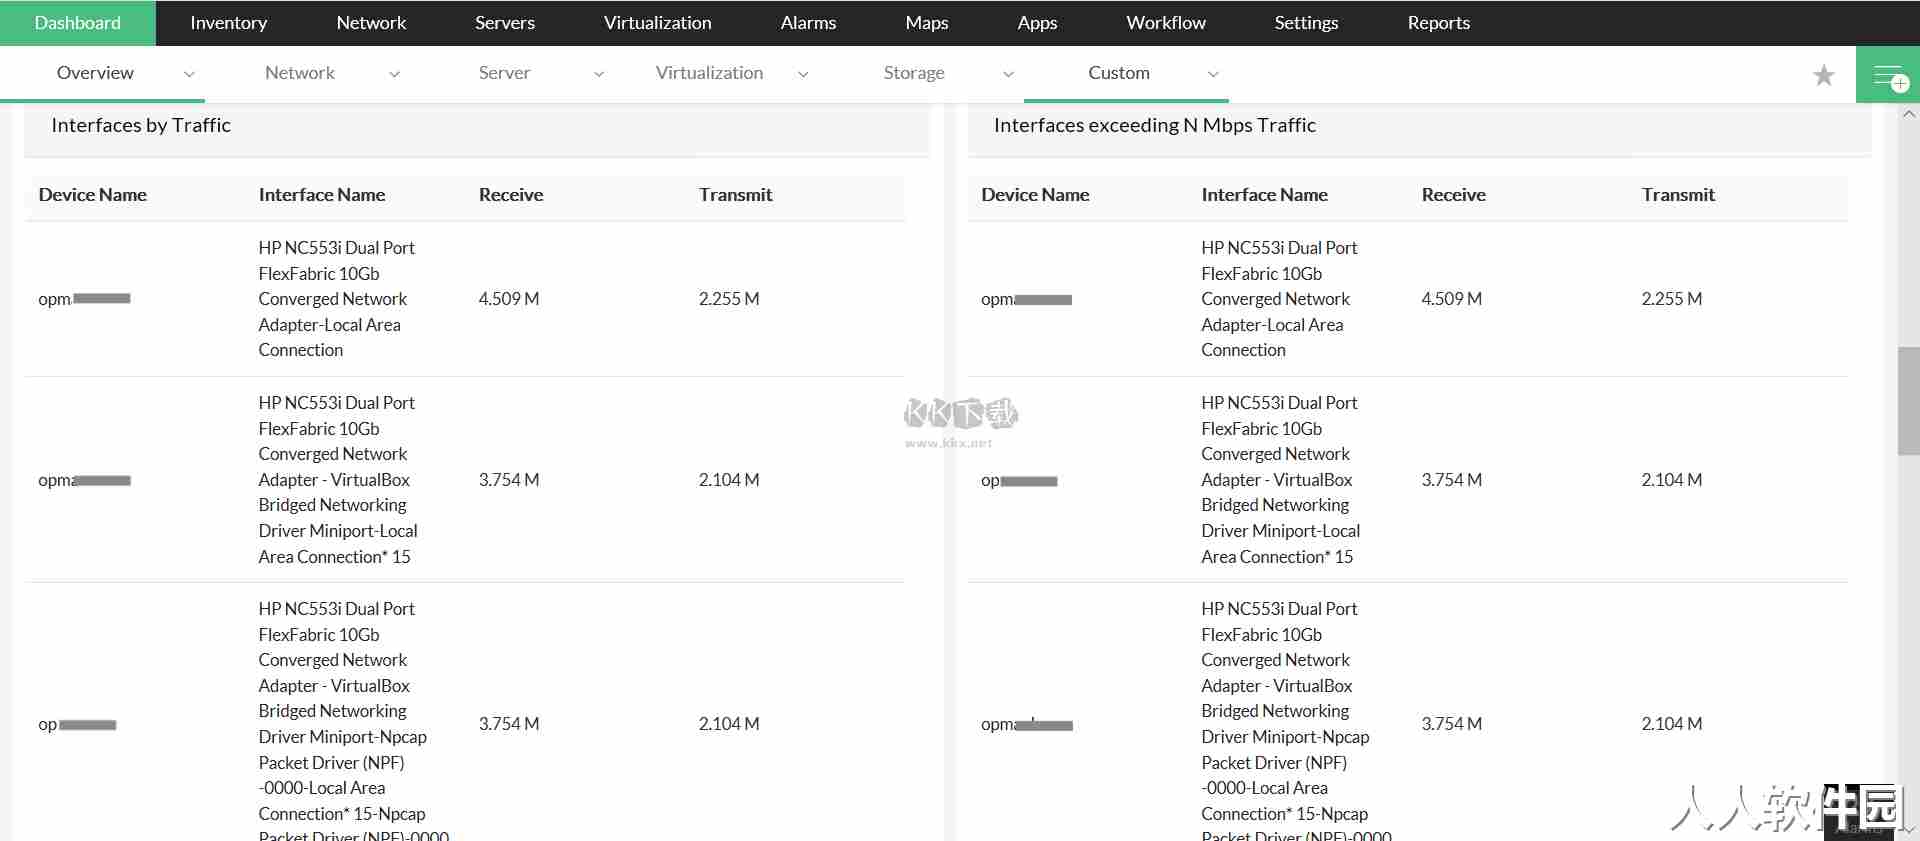The height and width of the screenshot is (841, 1920).
Task: Switch to the Virtualization dashboard sub-tab
Action: pyautogui.click(x=709, y=73)
